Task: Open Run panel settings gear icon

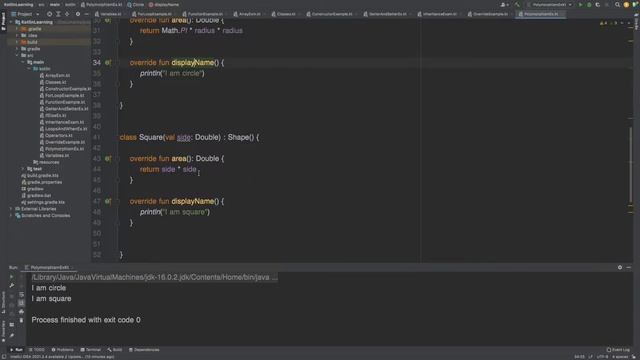Action: point(620,267)
